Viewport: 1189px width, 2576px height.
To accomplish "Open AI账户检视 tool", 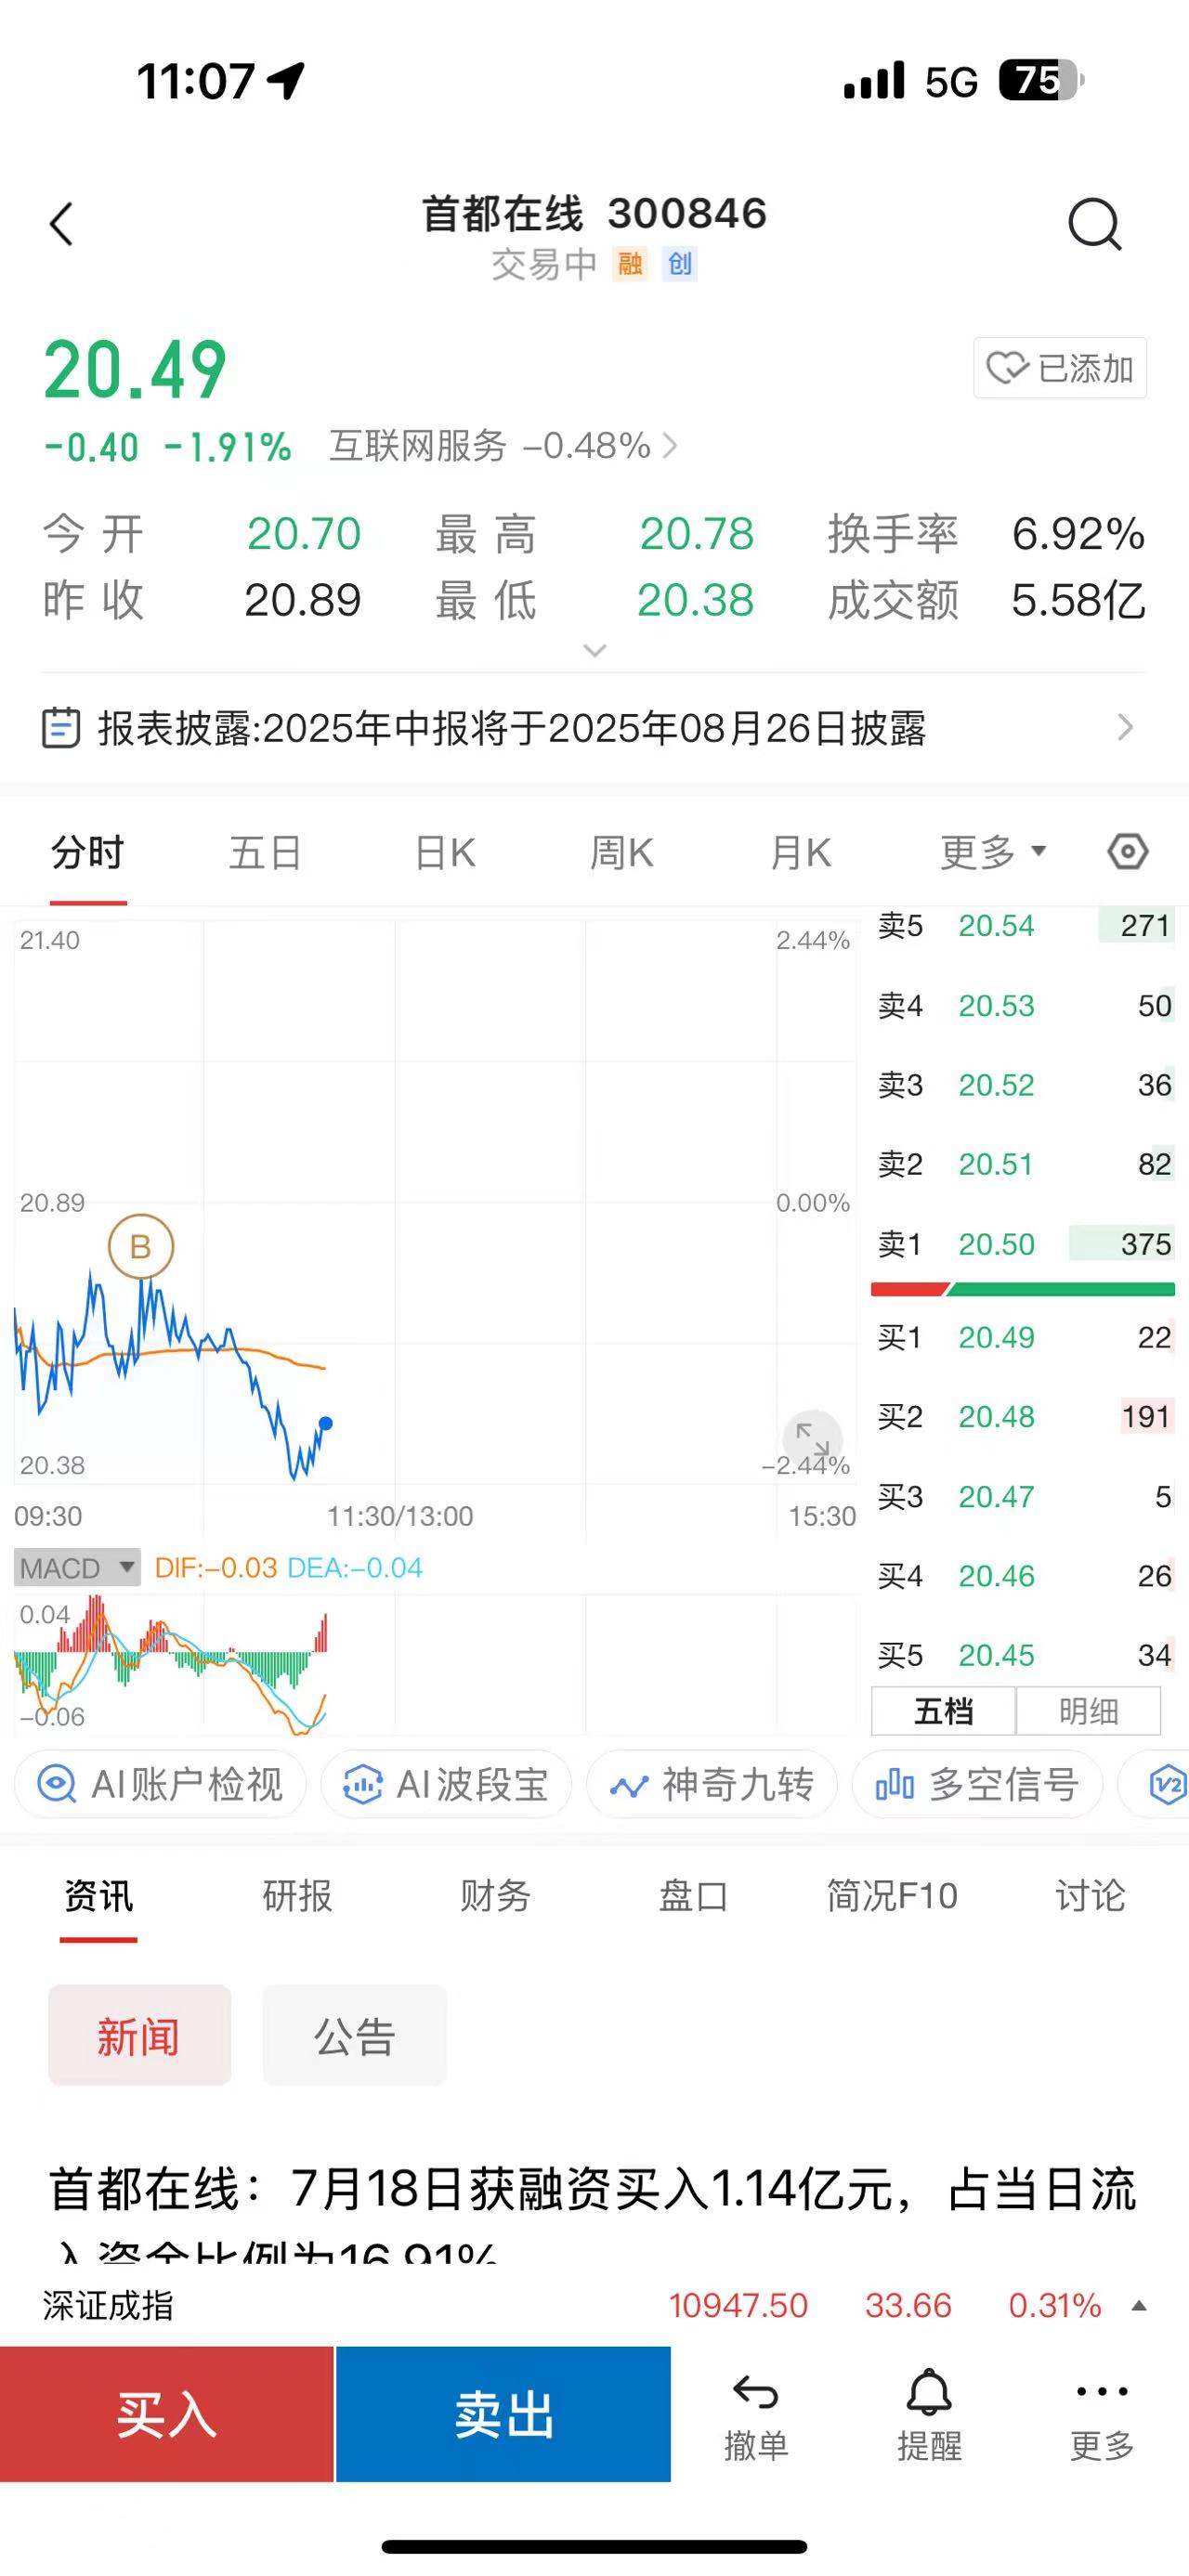I will [x=160, y=1784].
